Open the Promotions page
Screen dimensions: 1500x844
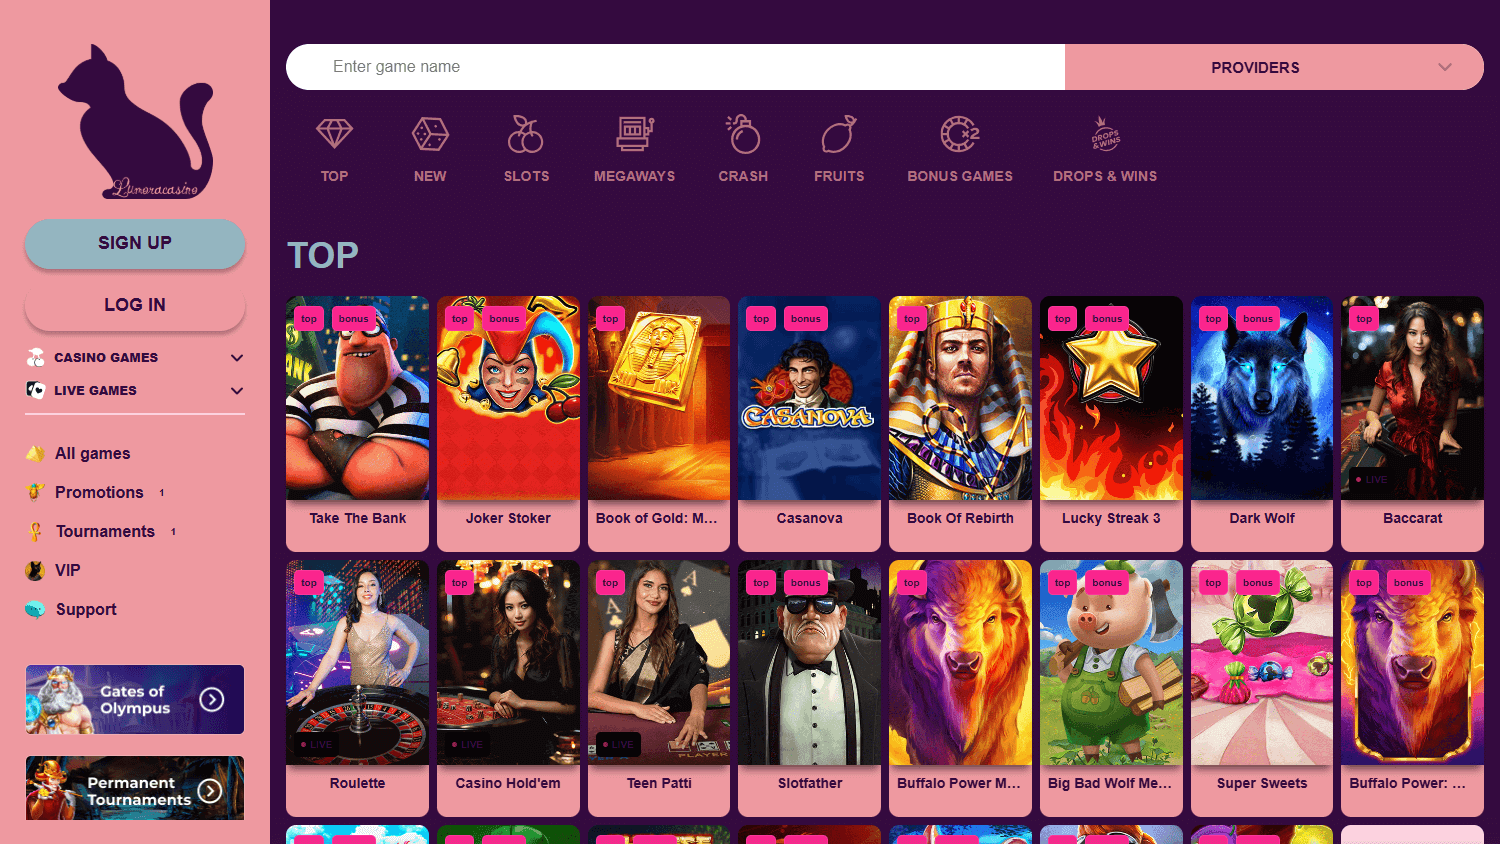97,492
